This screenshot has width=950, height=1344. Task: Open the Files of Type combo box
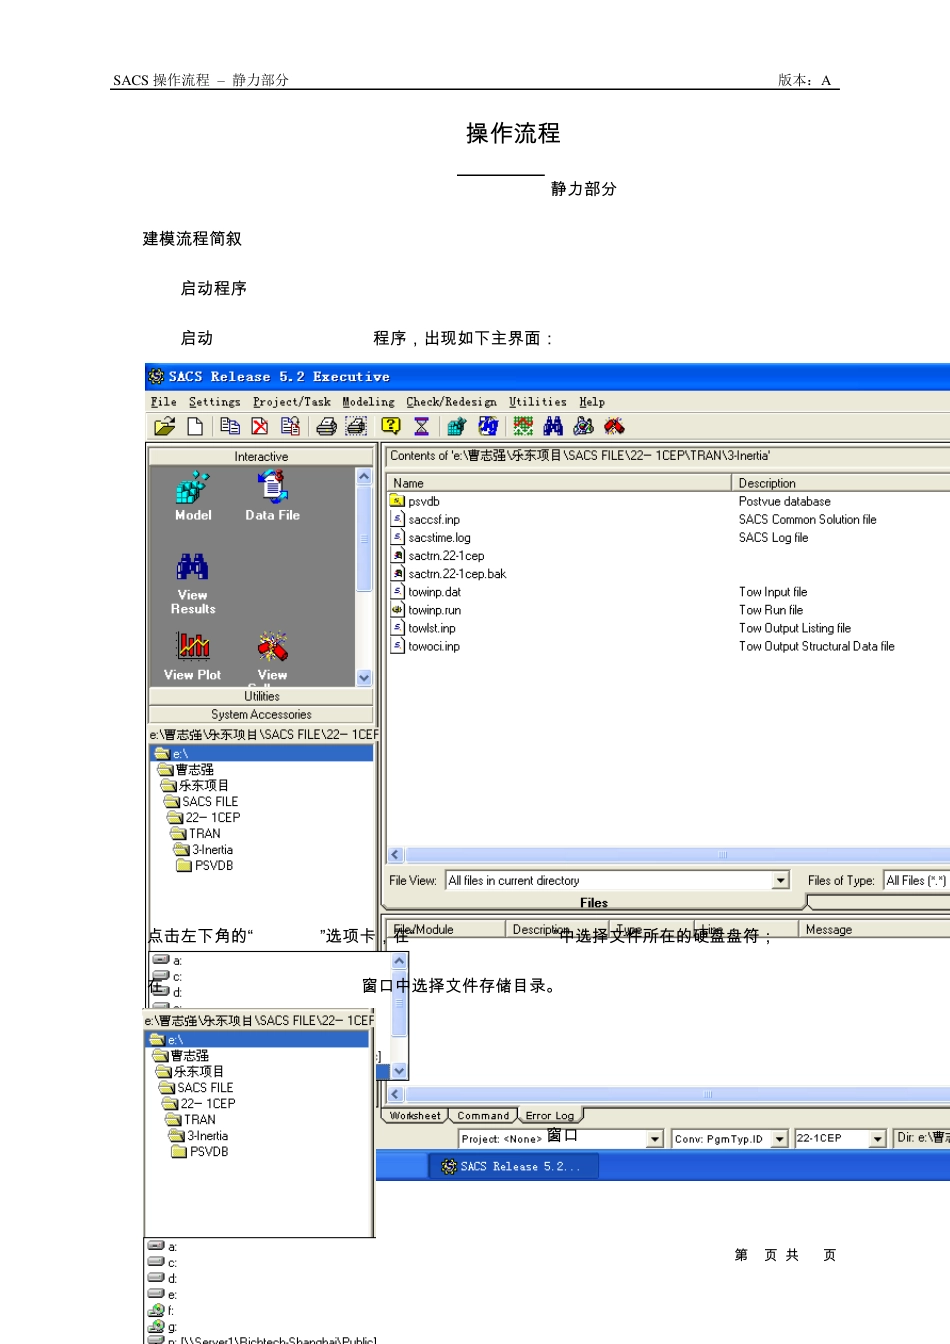click(x=916, y=880)
